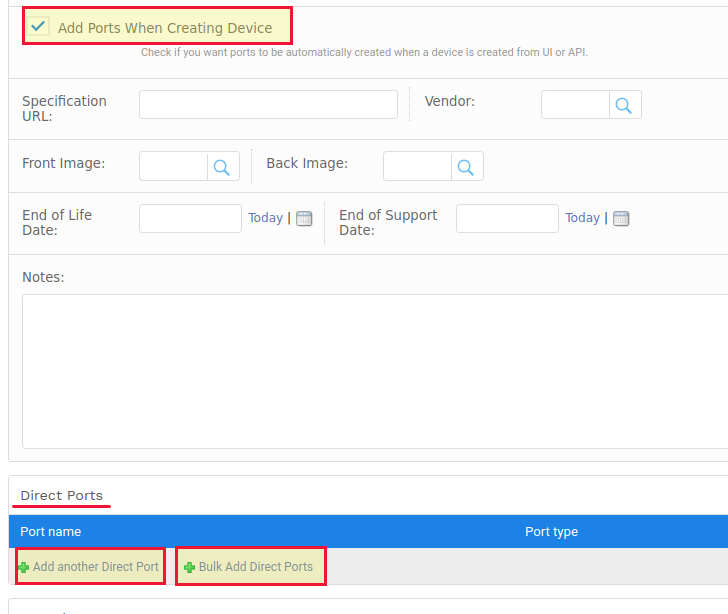Open End of Life Date calendar icon

(304, 218)
